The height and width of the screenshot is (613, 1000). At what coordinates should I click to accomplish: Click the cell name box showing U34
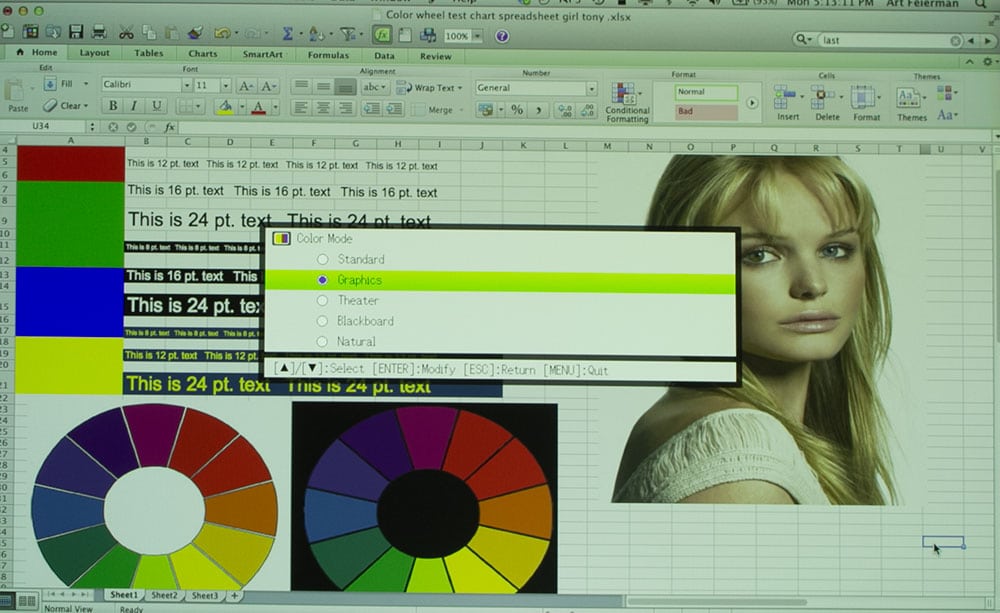(x=41, y=126)
